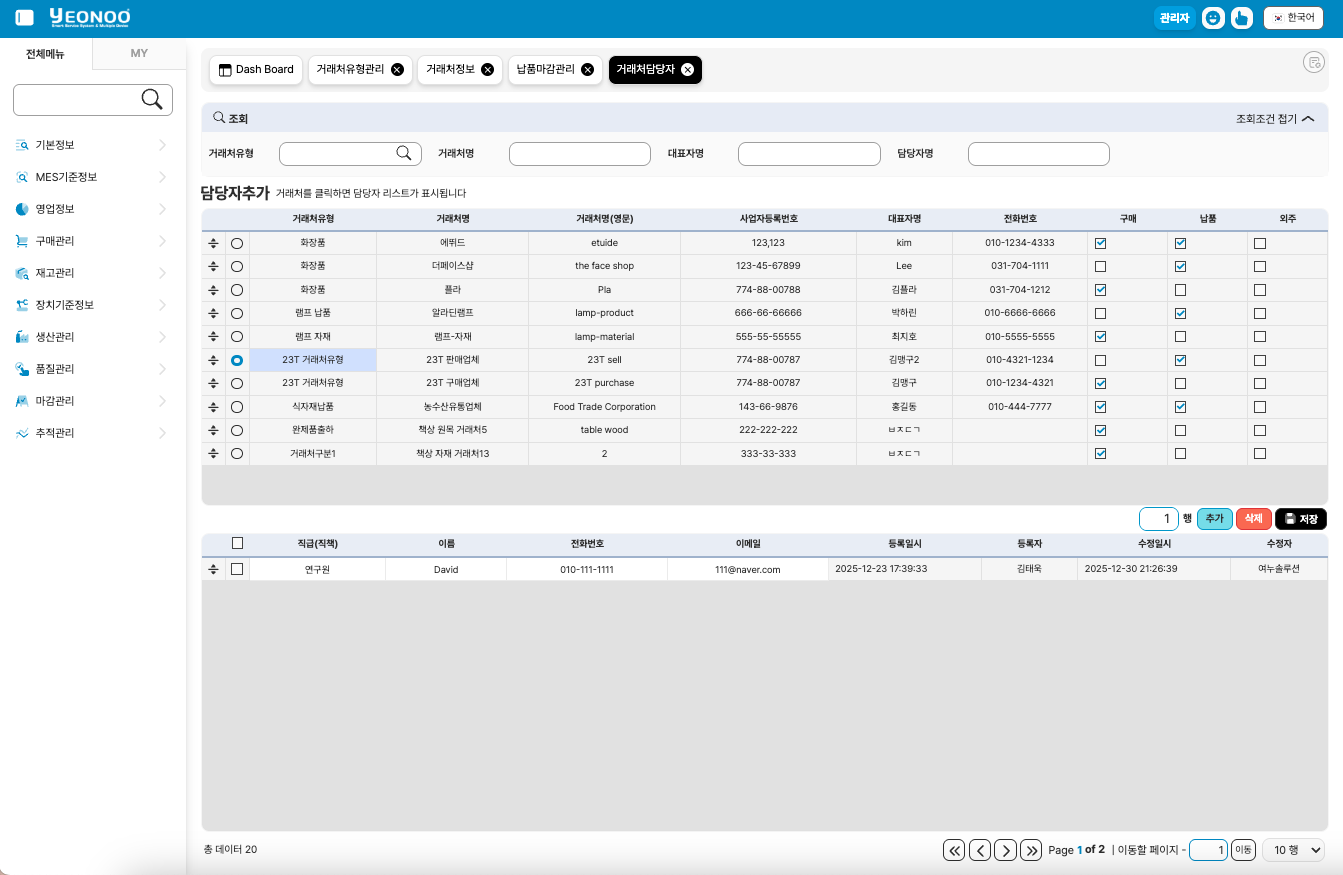Viewport: 1343px width, 875px height.
Task: Tick the header checkbox in the 담당자 grid
Action: 237,543
